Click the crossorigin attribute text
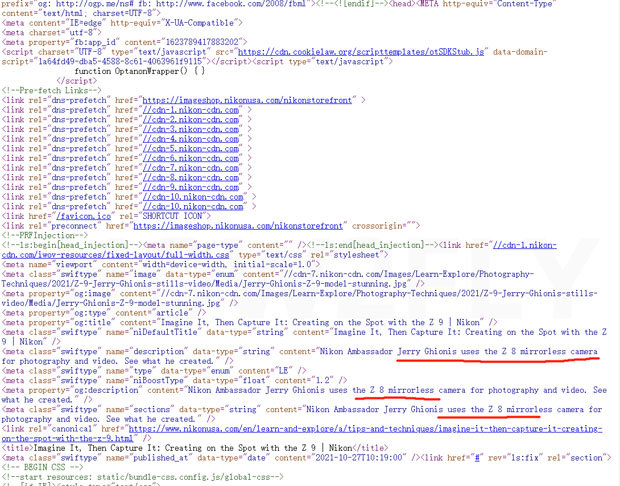This screenshot has width=620, height=486. 382,226
